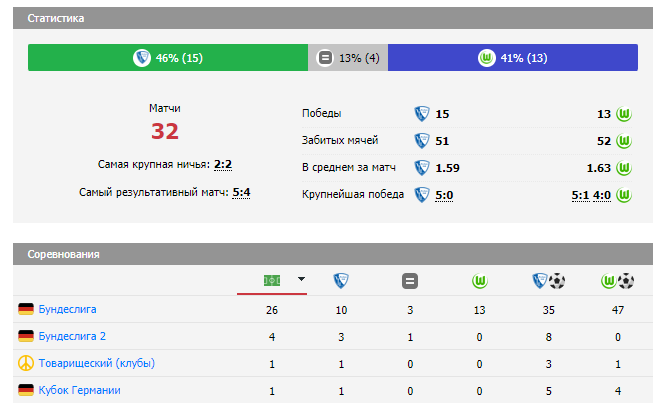The height and width of the screenshot is (412, 664).
Task: Click the Wolfsburg logo in the Победы row
Action: coord(625,114)
